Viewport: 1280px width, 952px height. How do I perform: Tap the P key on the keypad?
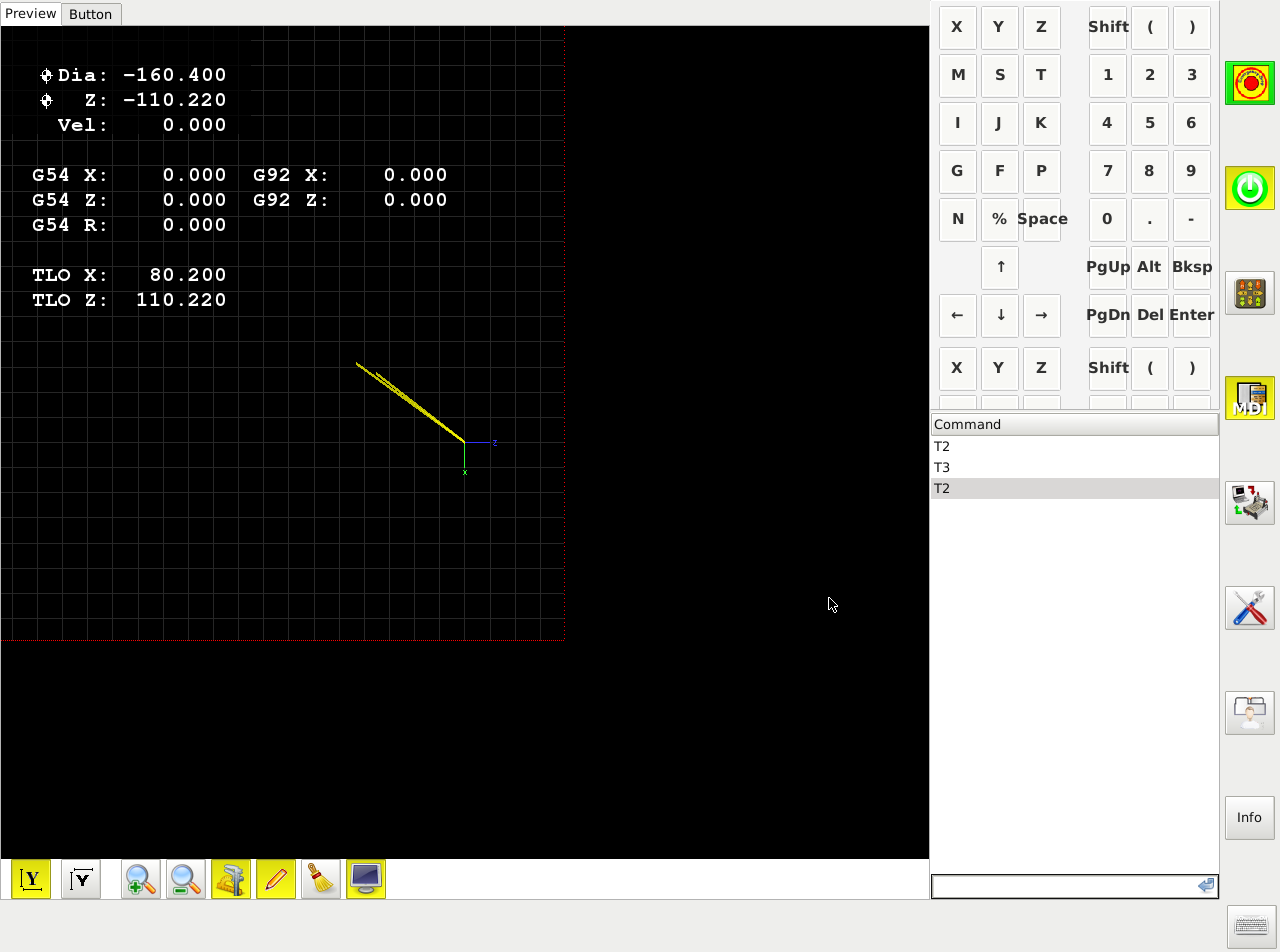pyautogui.click(x=1042, y=171)
